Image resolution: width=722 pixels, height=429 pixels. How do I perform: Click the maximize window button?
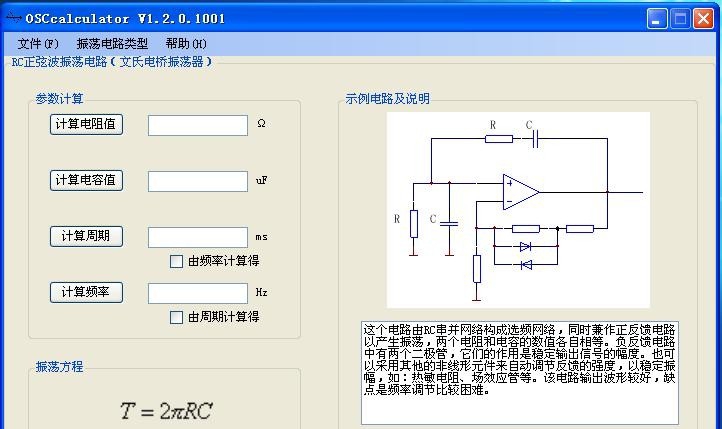[680, 19]
